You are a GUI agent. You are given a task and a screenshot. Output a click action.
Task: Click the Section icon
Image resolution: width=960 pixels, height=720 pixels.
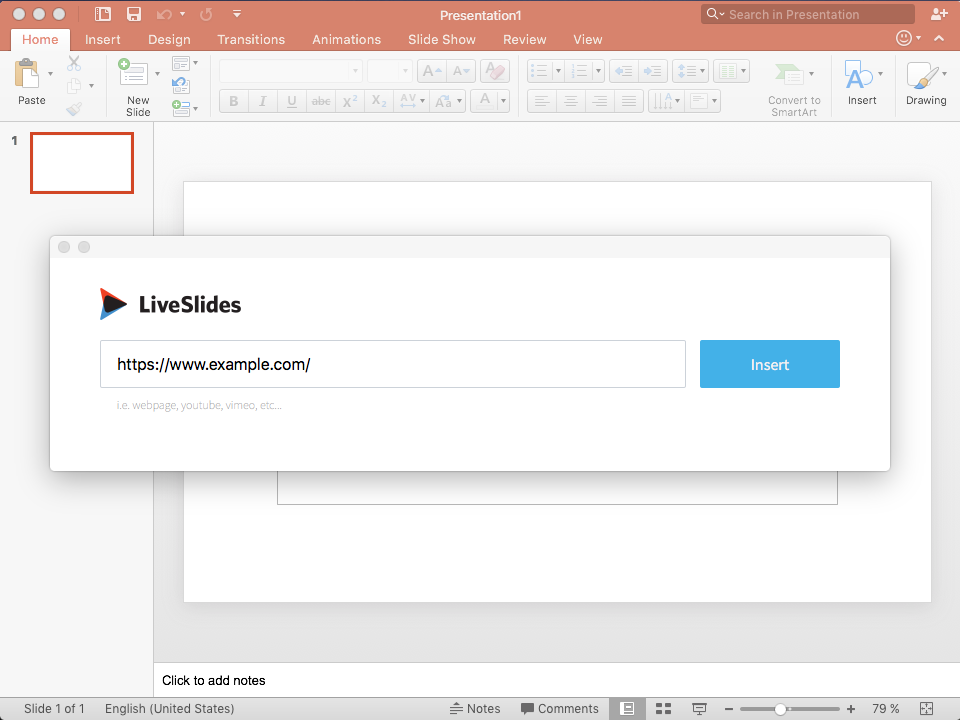pyautogui.click(x=181, y=108)
